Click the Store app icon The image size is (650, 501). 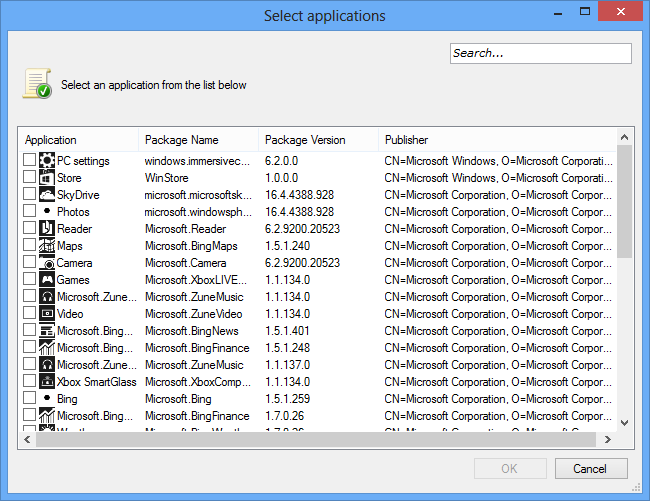click(46, 178)
